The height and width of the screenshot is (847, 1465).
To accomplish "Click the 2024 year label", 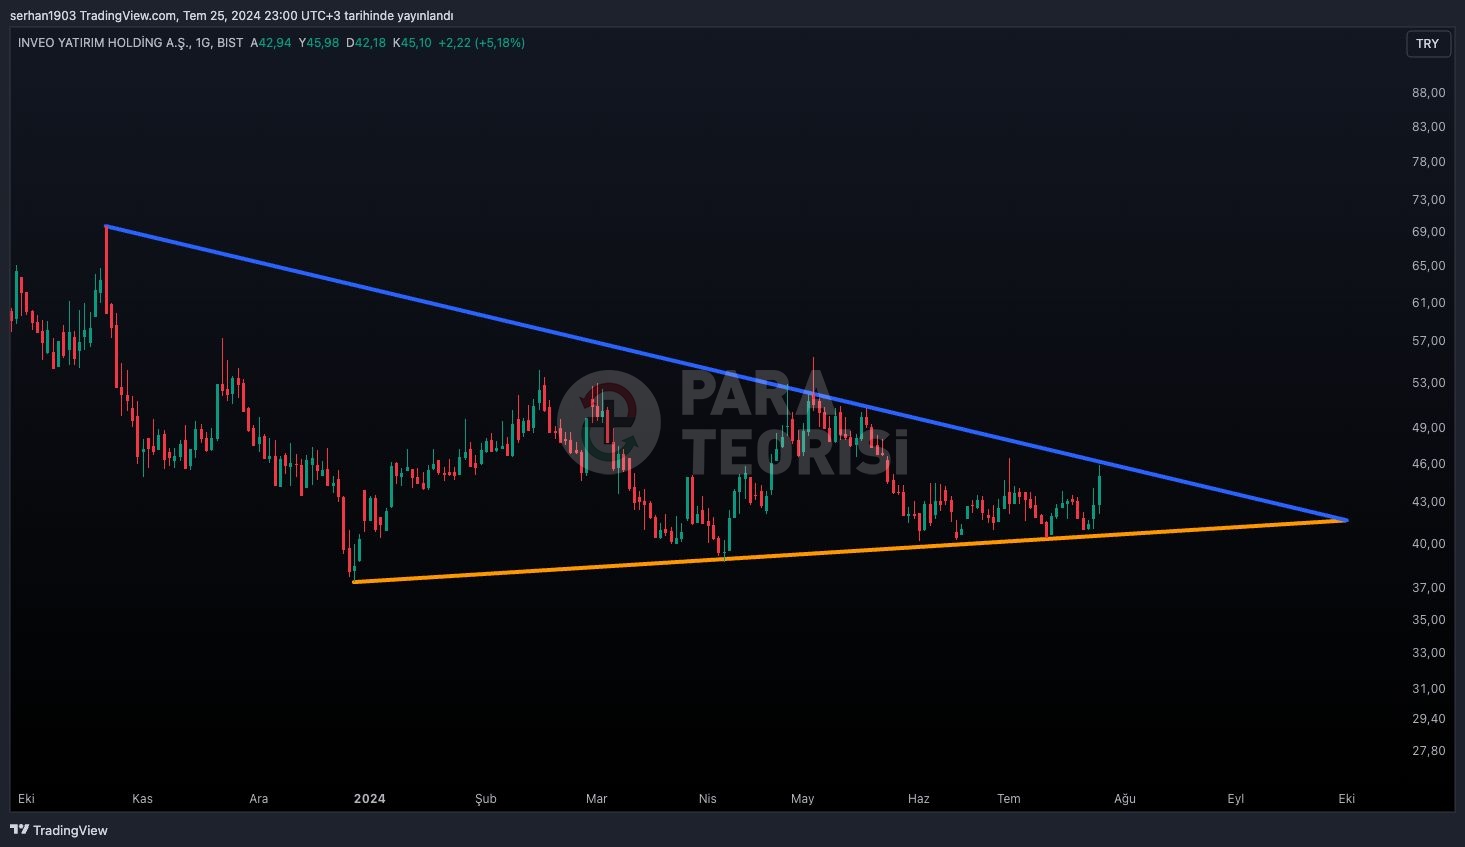I will (369, 798).
